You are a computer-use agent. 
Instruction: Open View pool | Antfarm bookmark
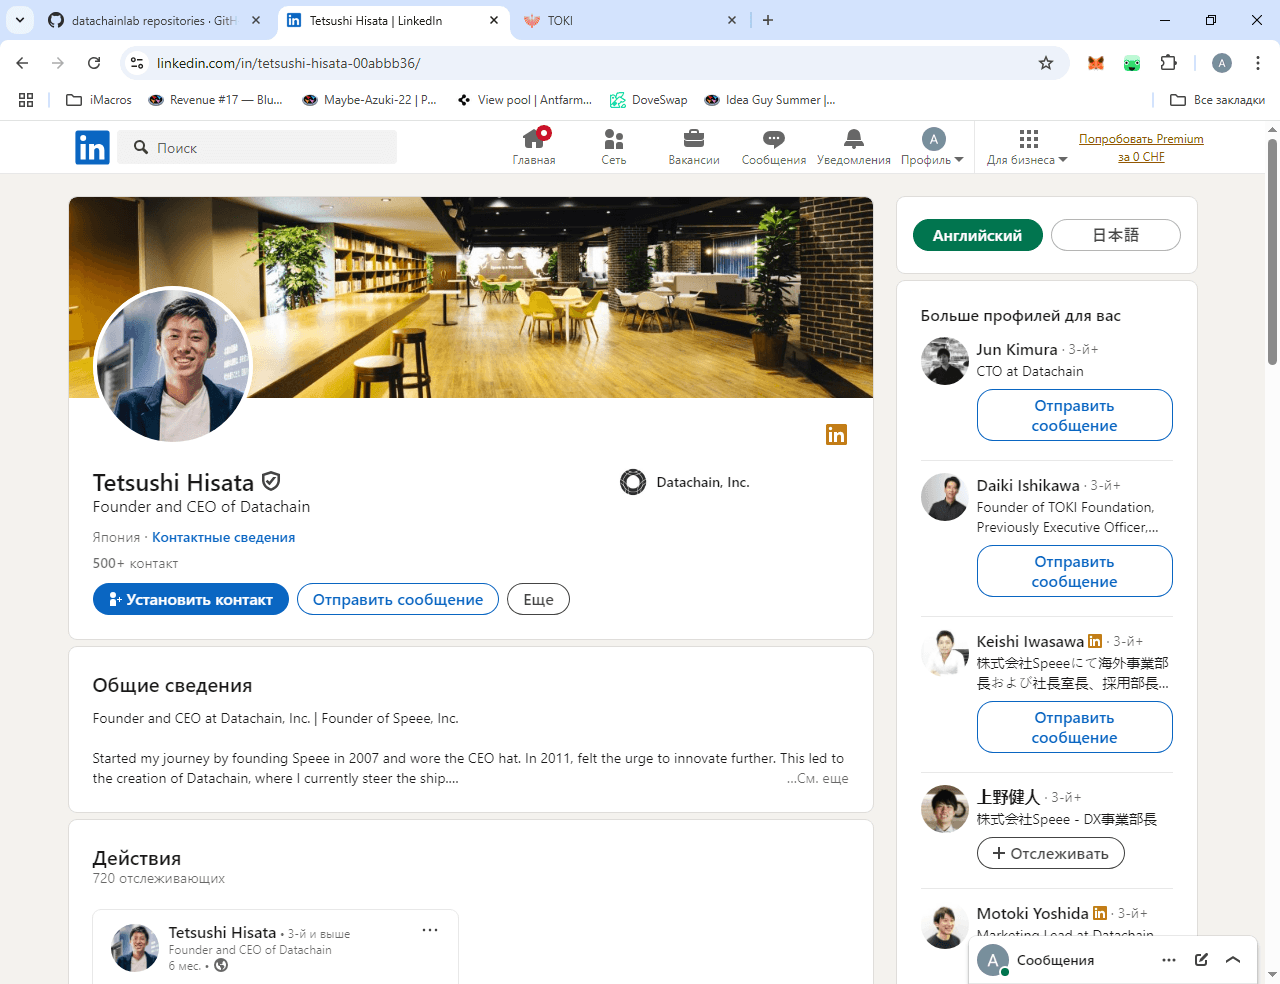525,100
